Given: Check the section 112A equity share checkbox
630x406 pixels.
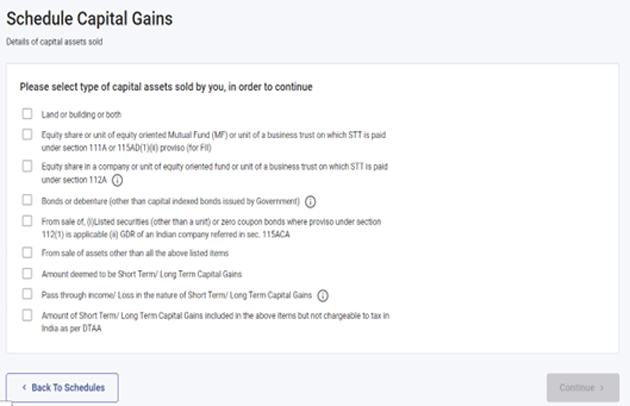Looking at the screenshot, I should (27, 166).
